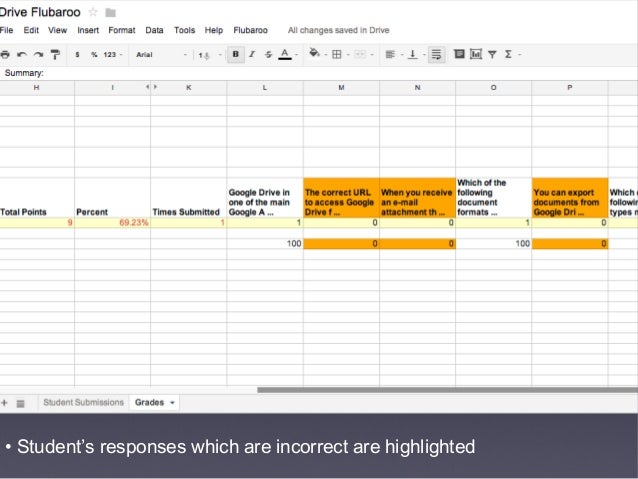Click the Summary formula bar

pos(319,73)
